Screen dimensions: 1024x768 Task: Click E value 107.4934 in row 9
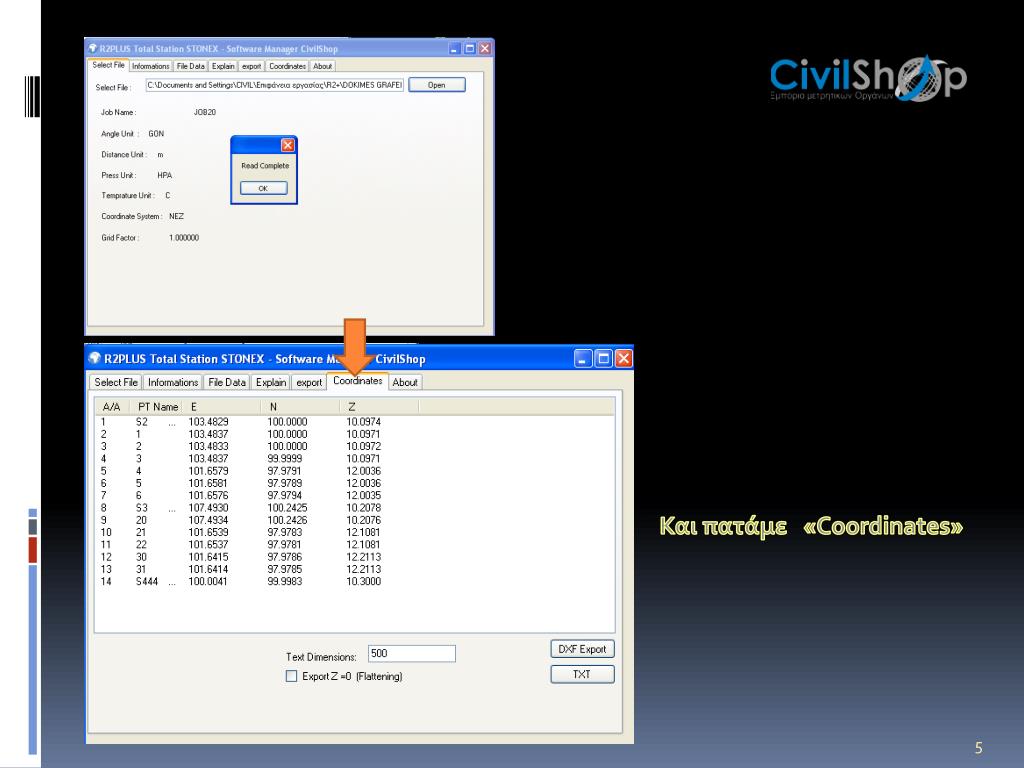[208, 520]
